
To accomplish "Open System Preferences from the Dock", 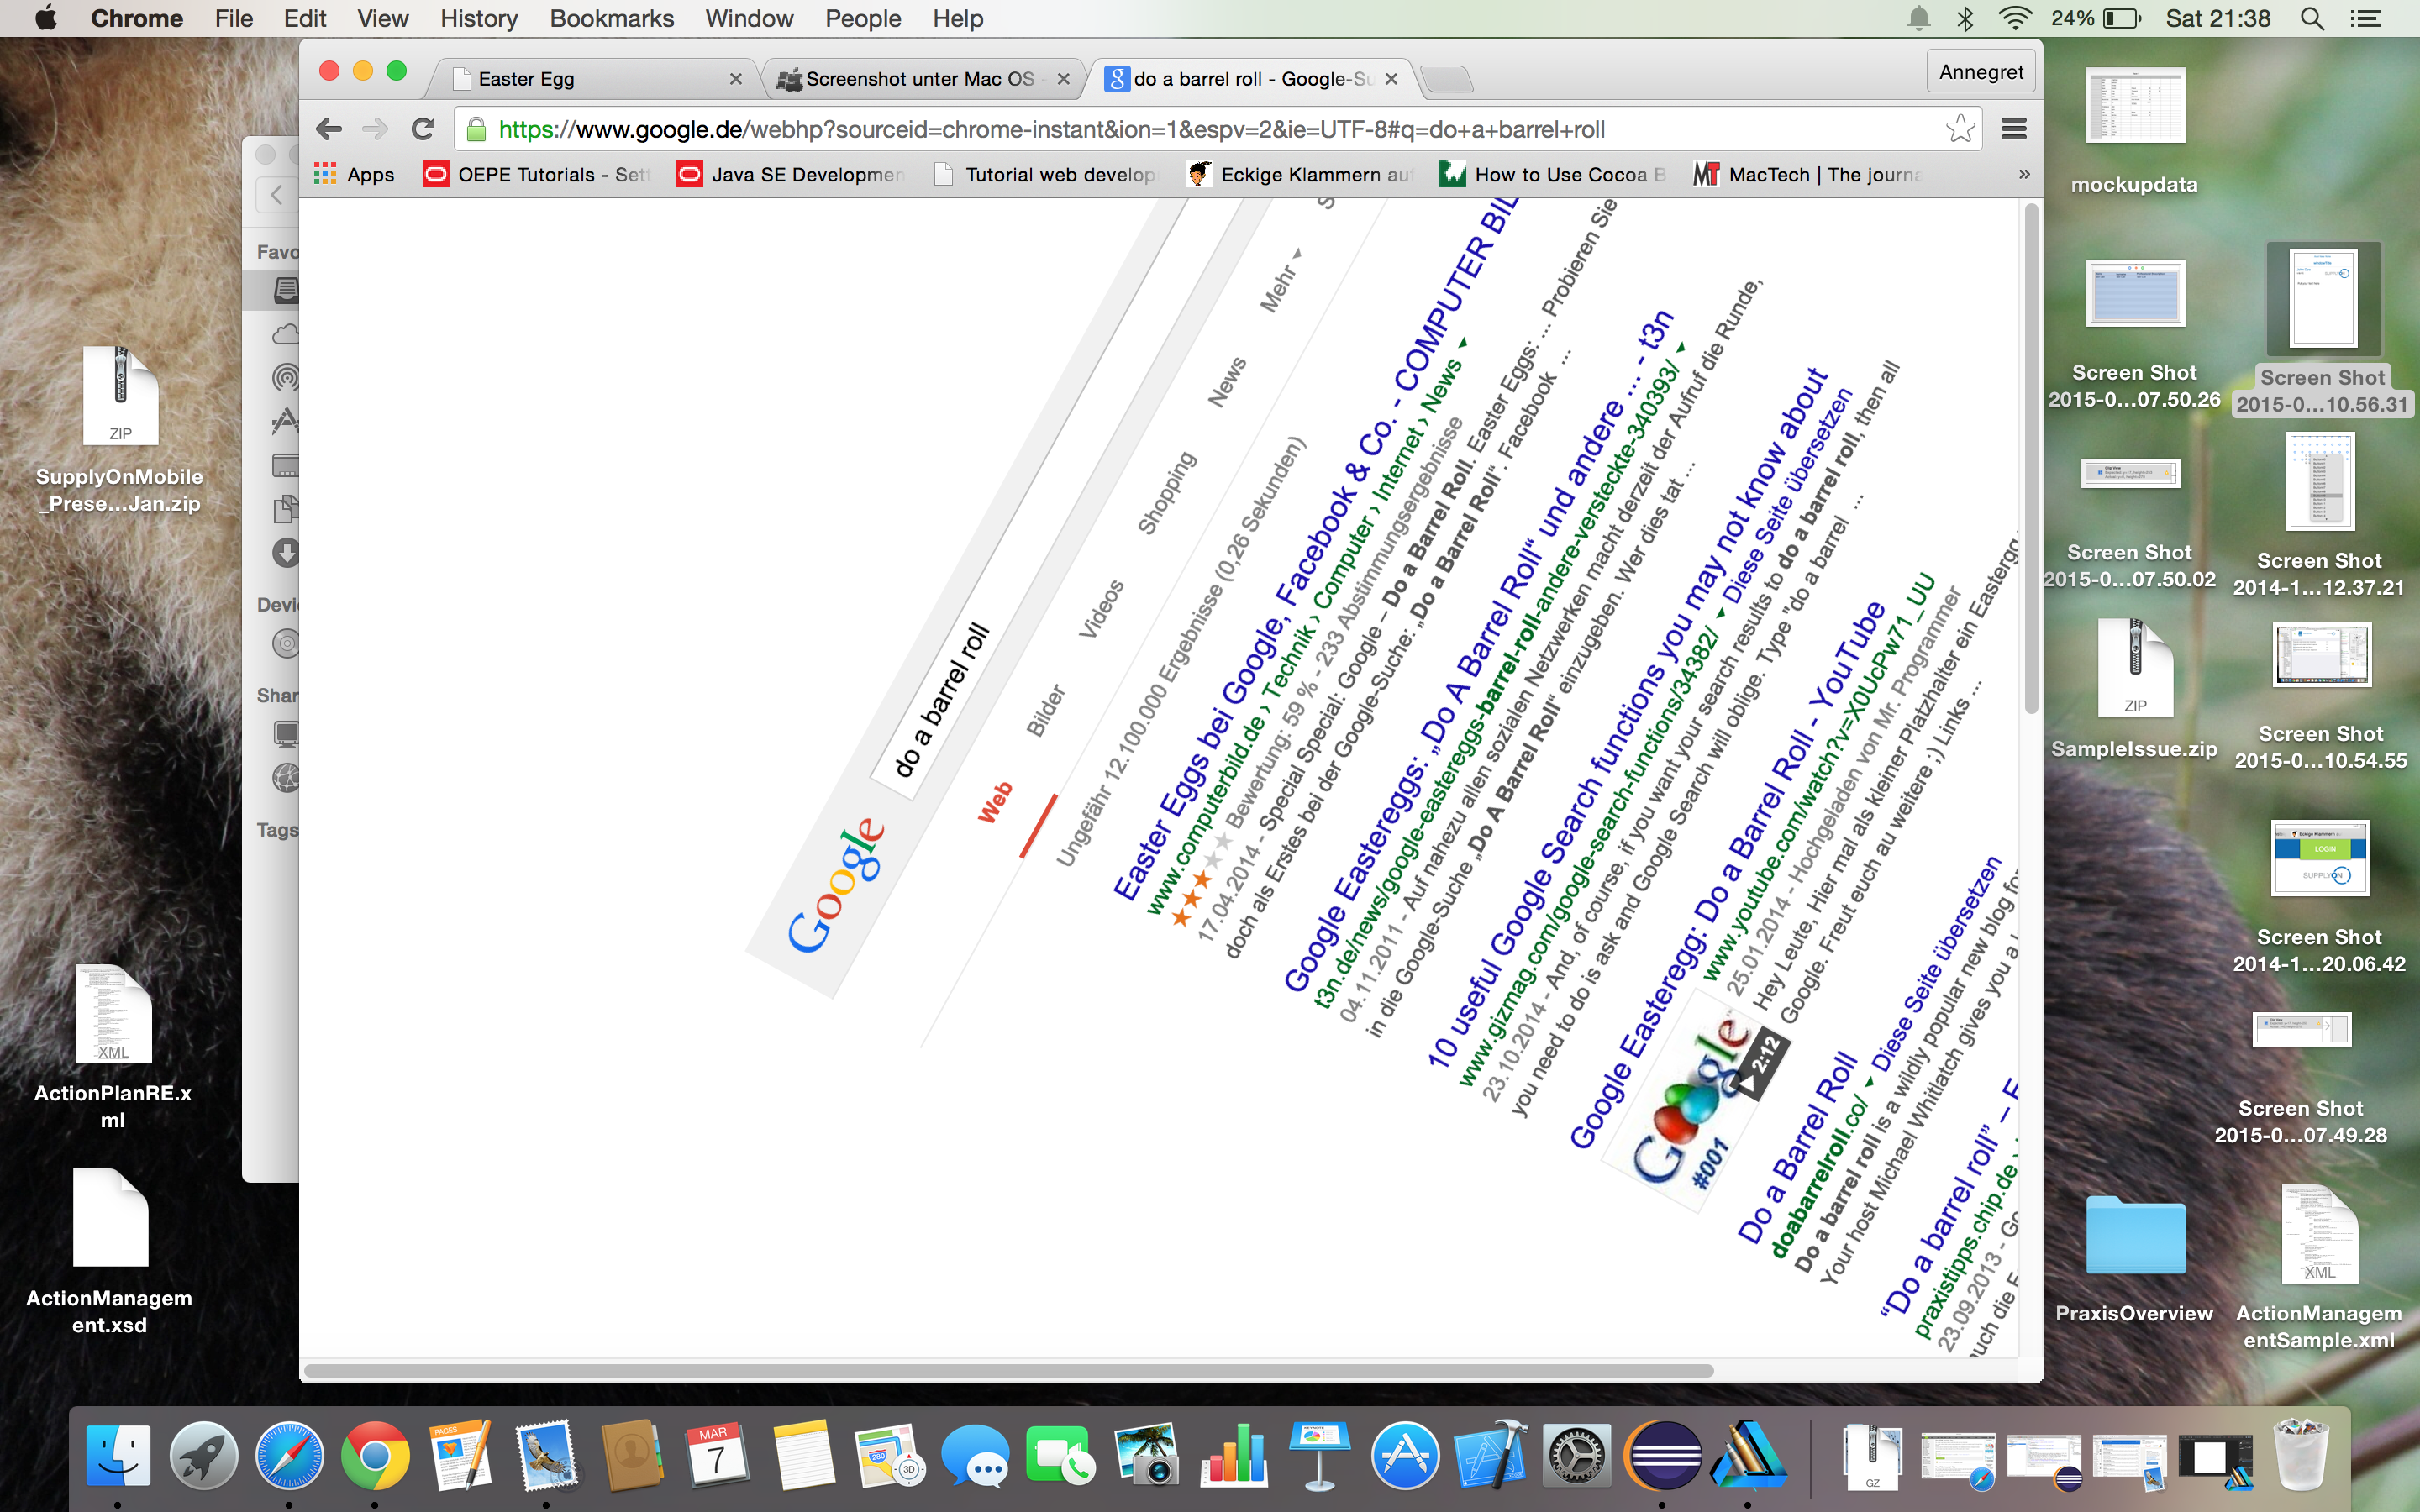I will [x=1576, y=1455].
